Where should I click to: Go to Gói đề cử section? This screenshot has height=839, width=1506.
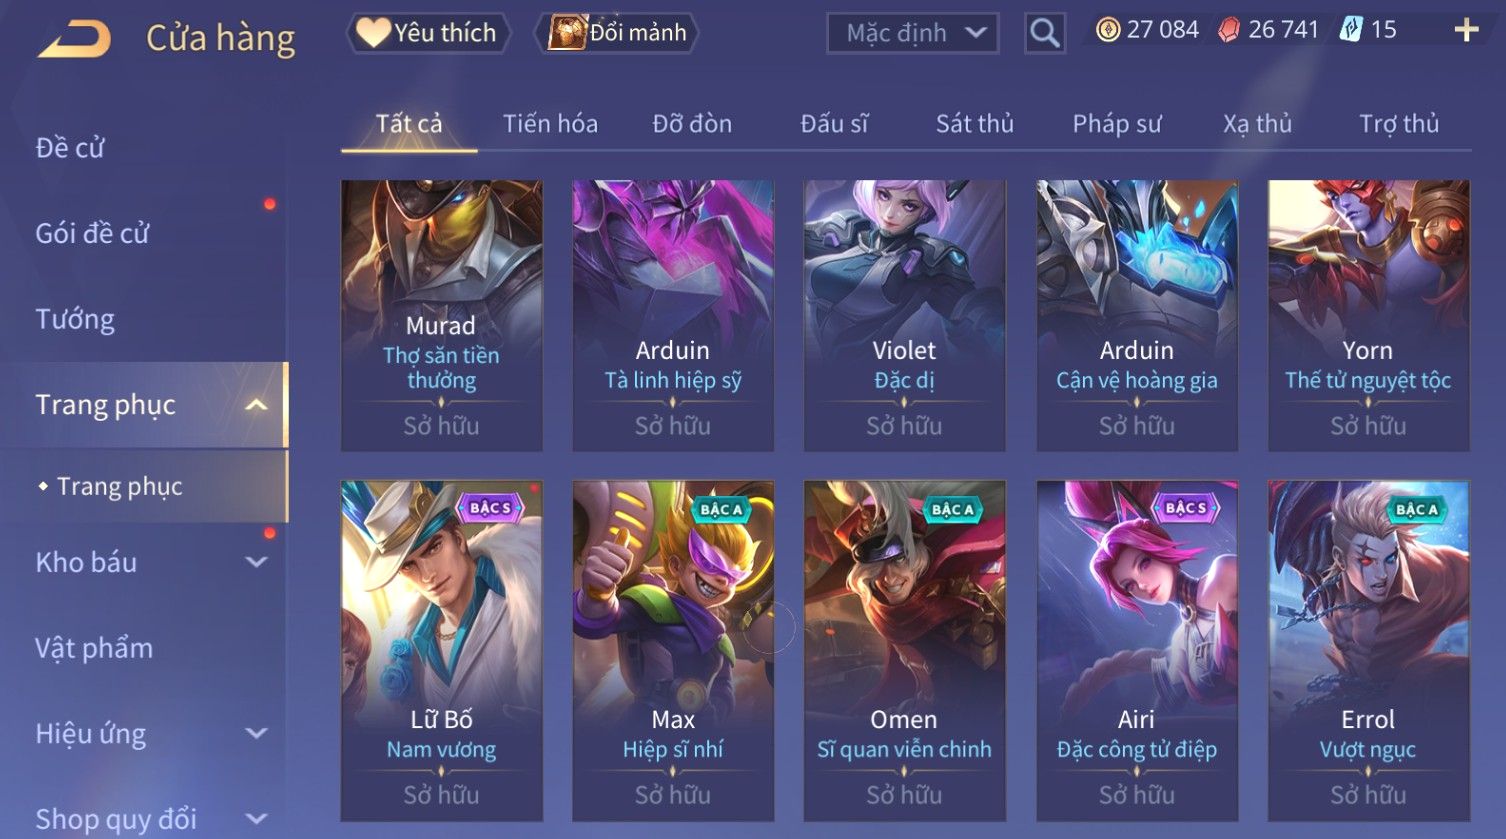click(92, 233)
